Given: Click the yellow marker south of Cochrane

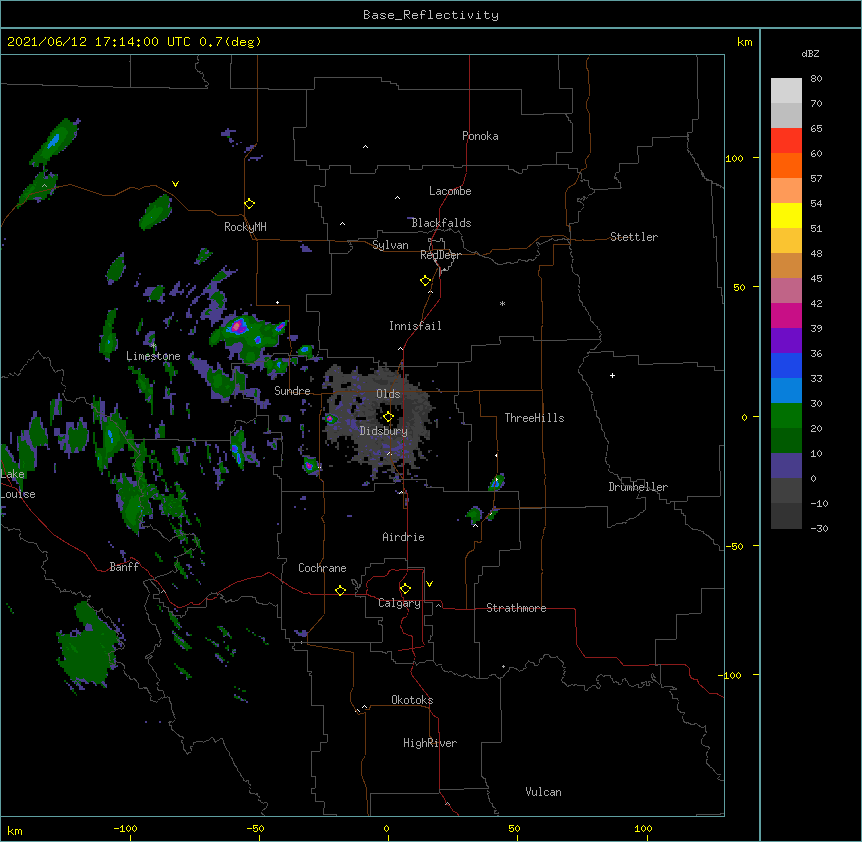Looking at the screenshot, I should point(340,590).
